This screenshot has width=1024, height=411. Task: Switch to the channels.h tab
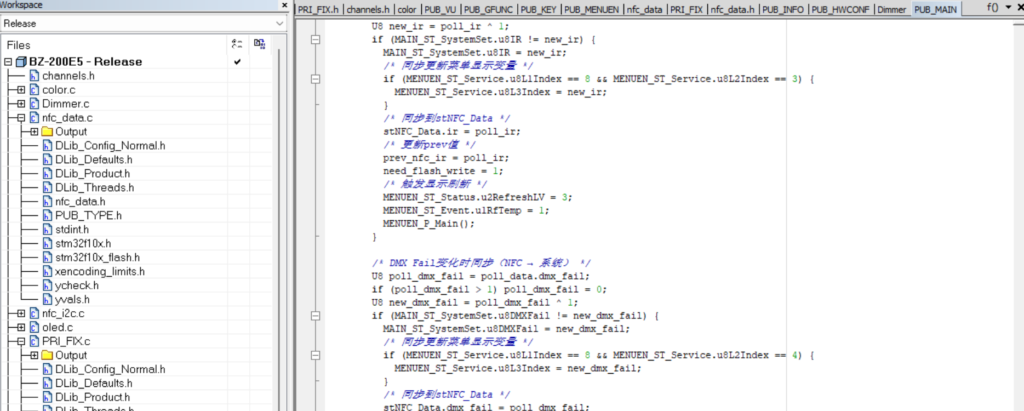pyautogui.click(x=368, y=9)
